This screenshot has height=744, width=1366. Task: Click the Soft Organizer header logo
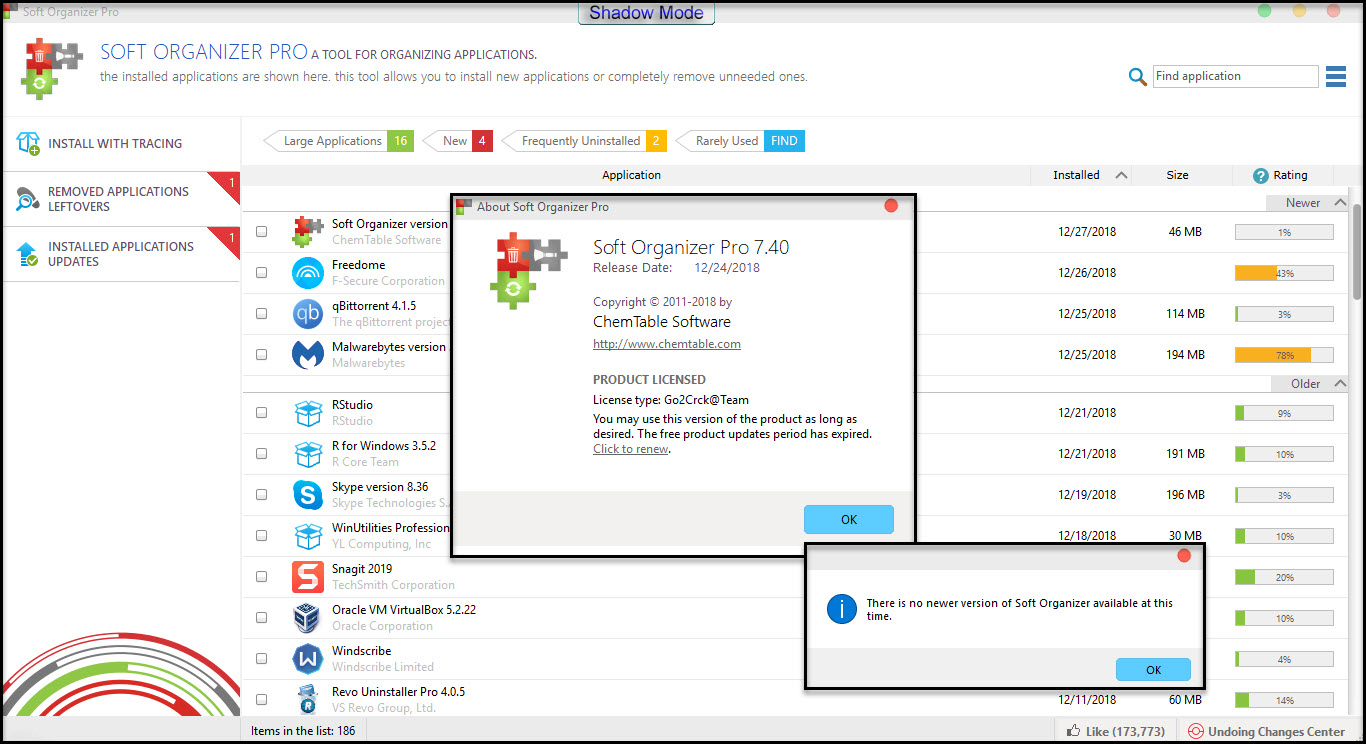click(53, 67)
